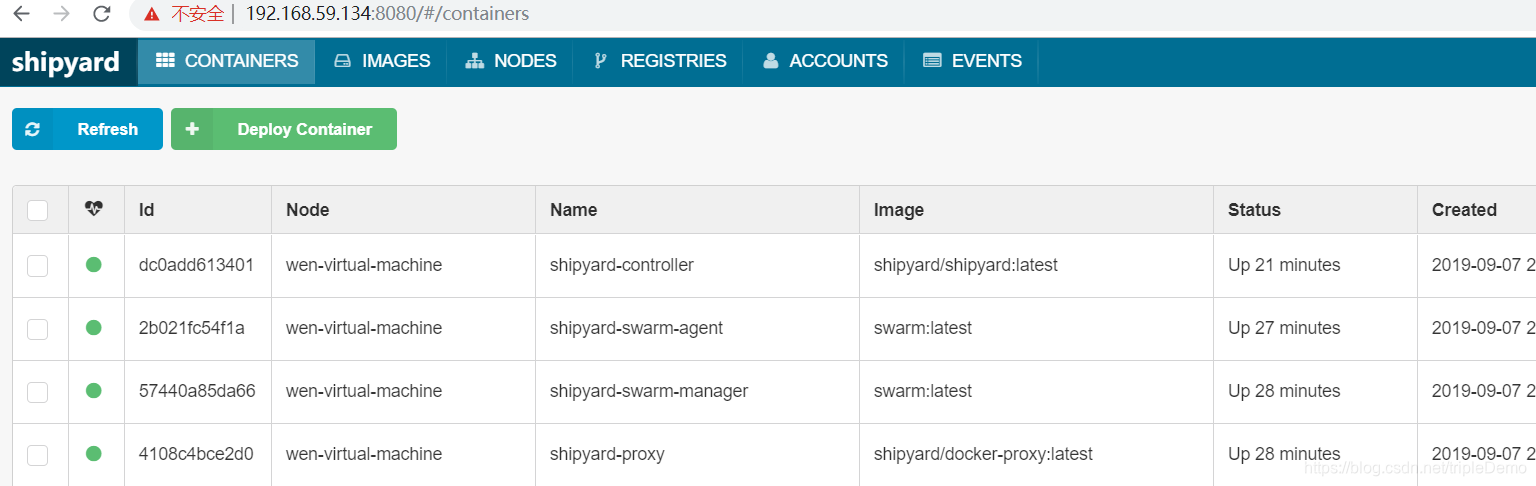Click the Deploy Container button
The image size is (1536, 486).
tap(284, 129)
